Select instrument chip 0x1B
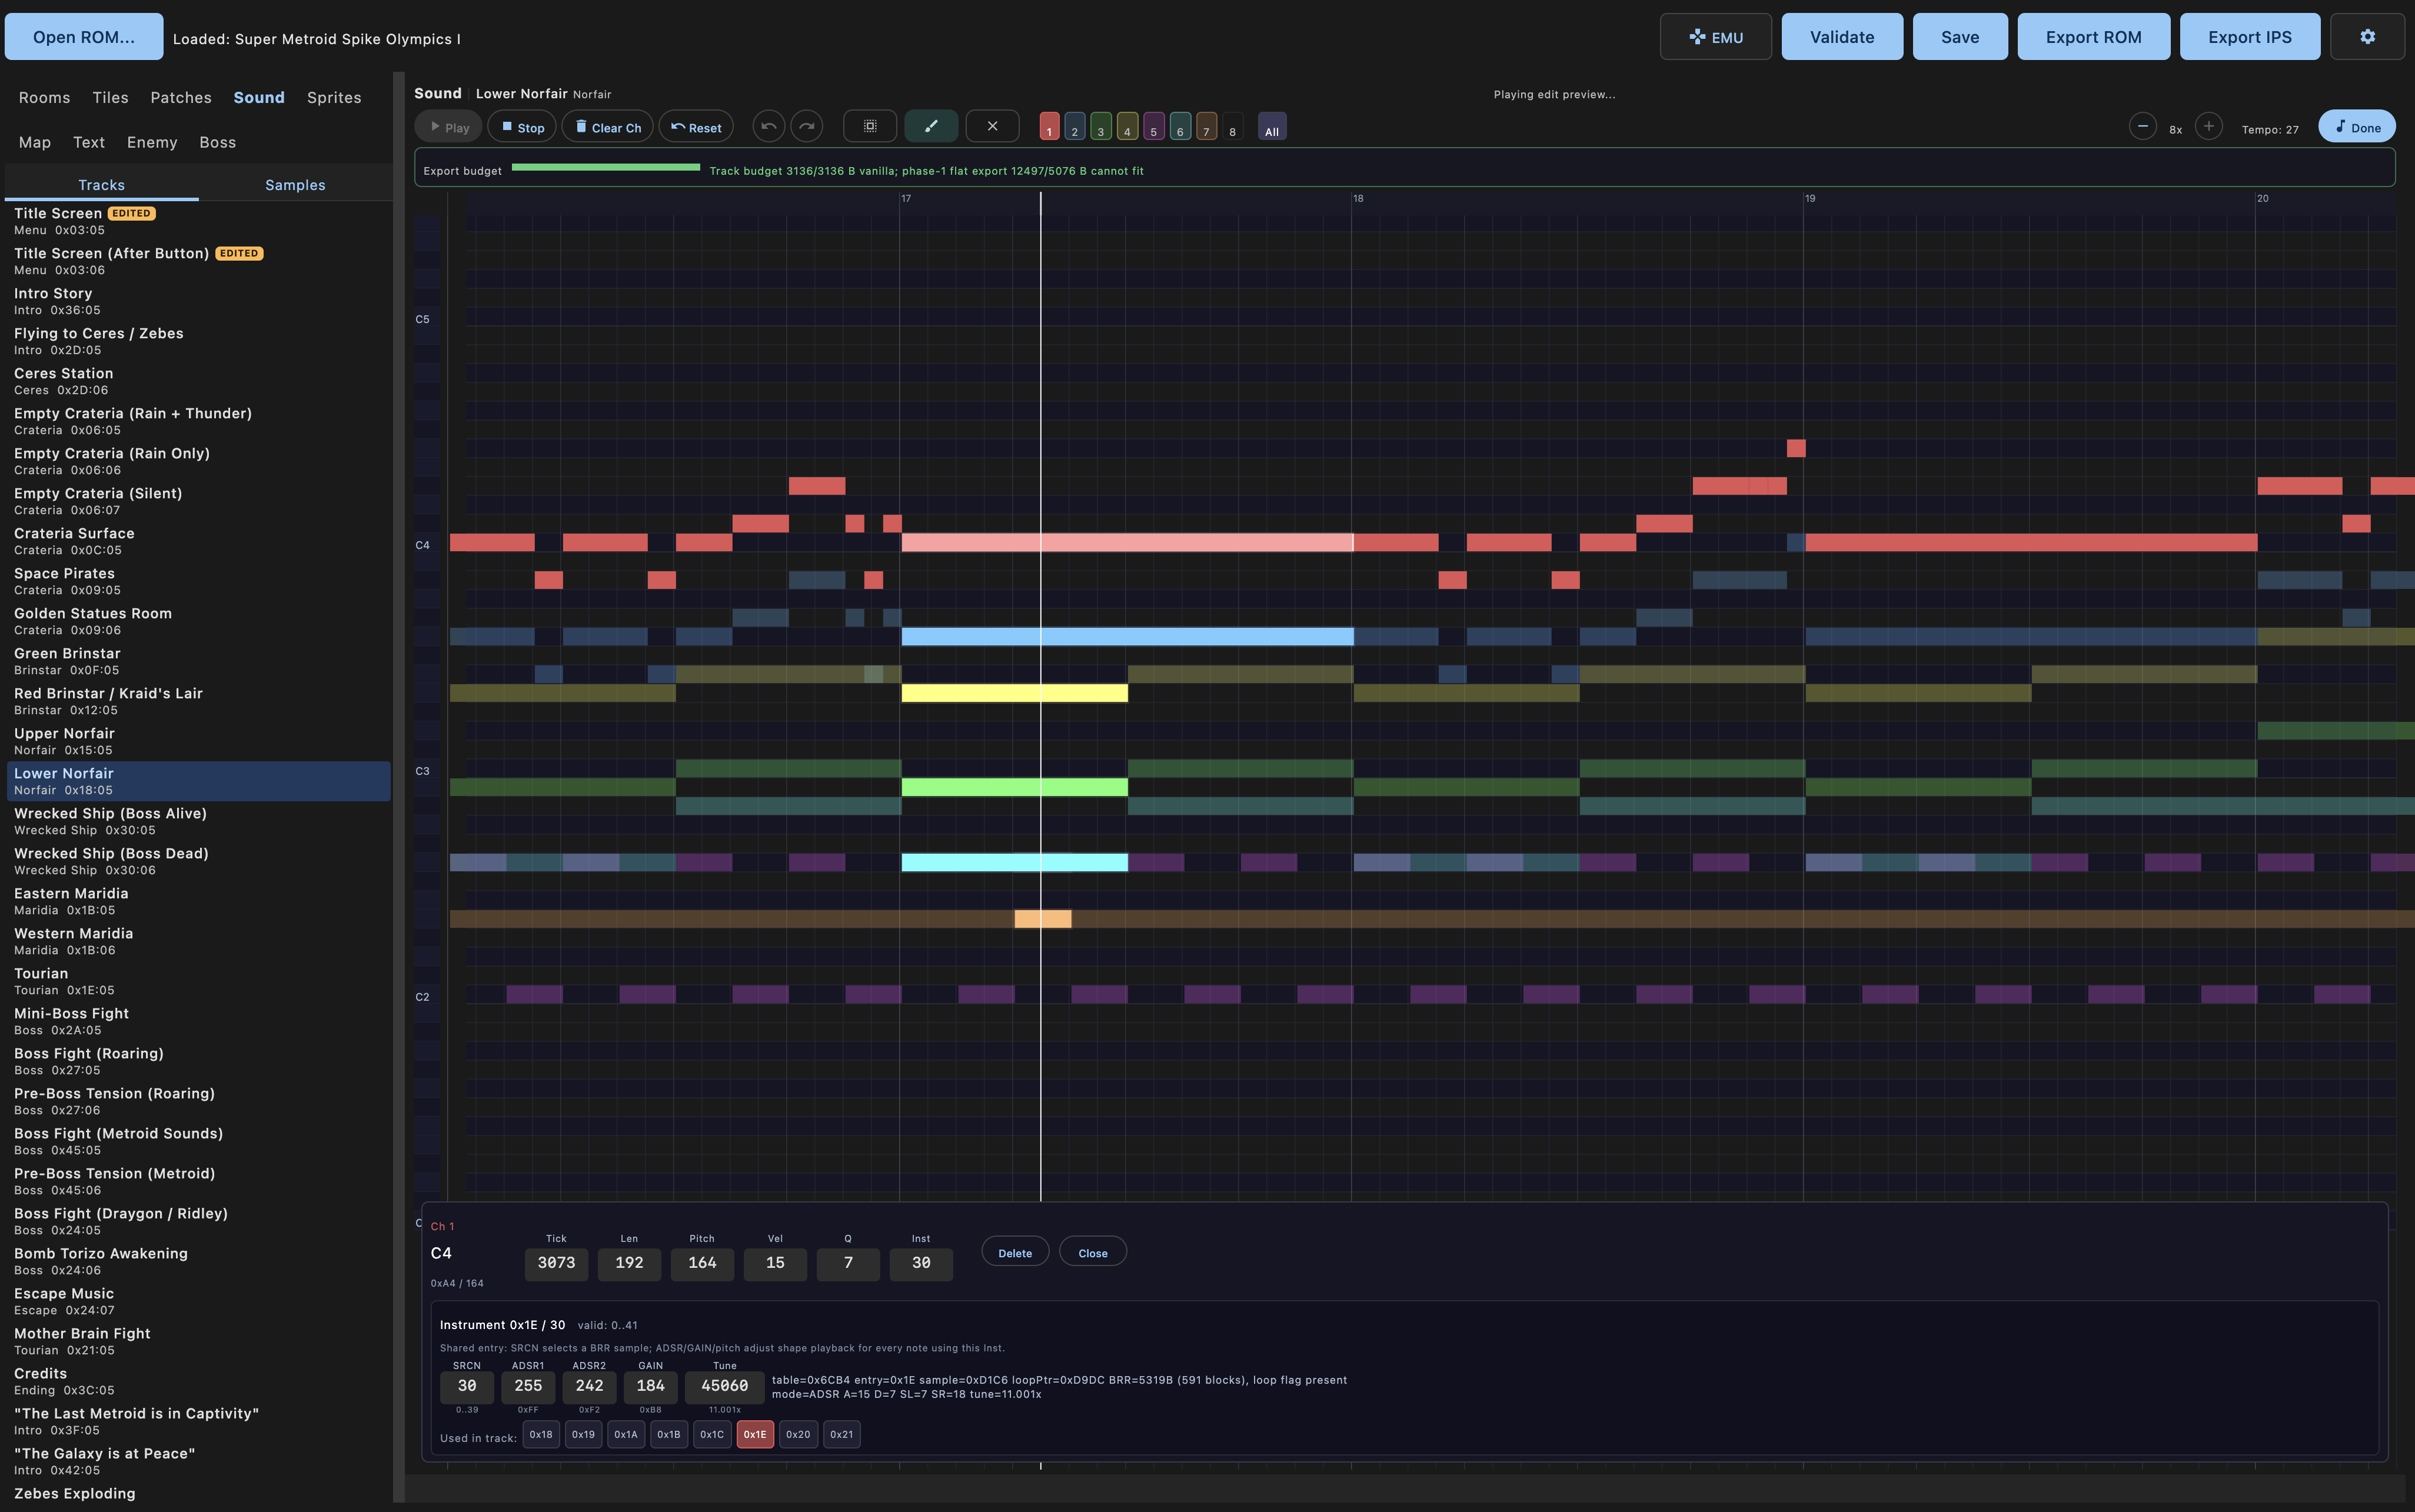The image size is (2415, 1512). (x=669, y=1434)
